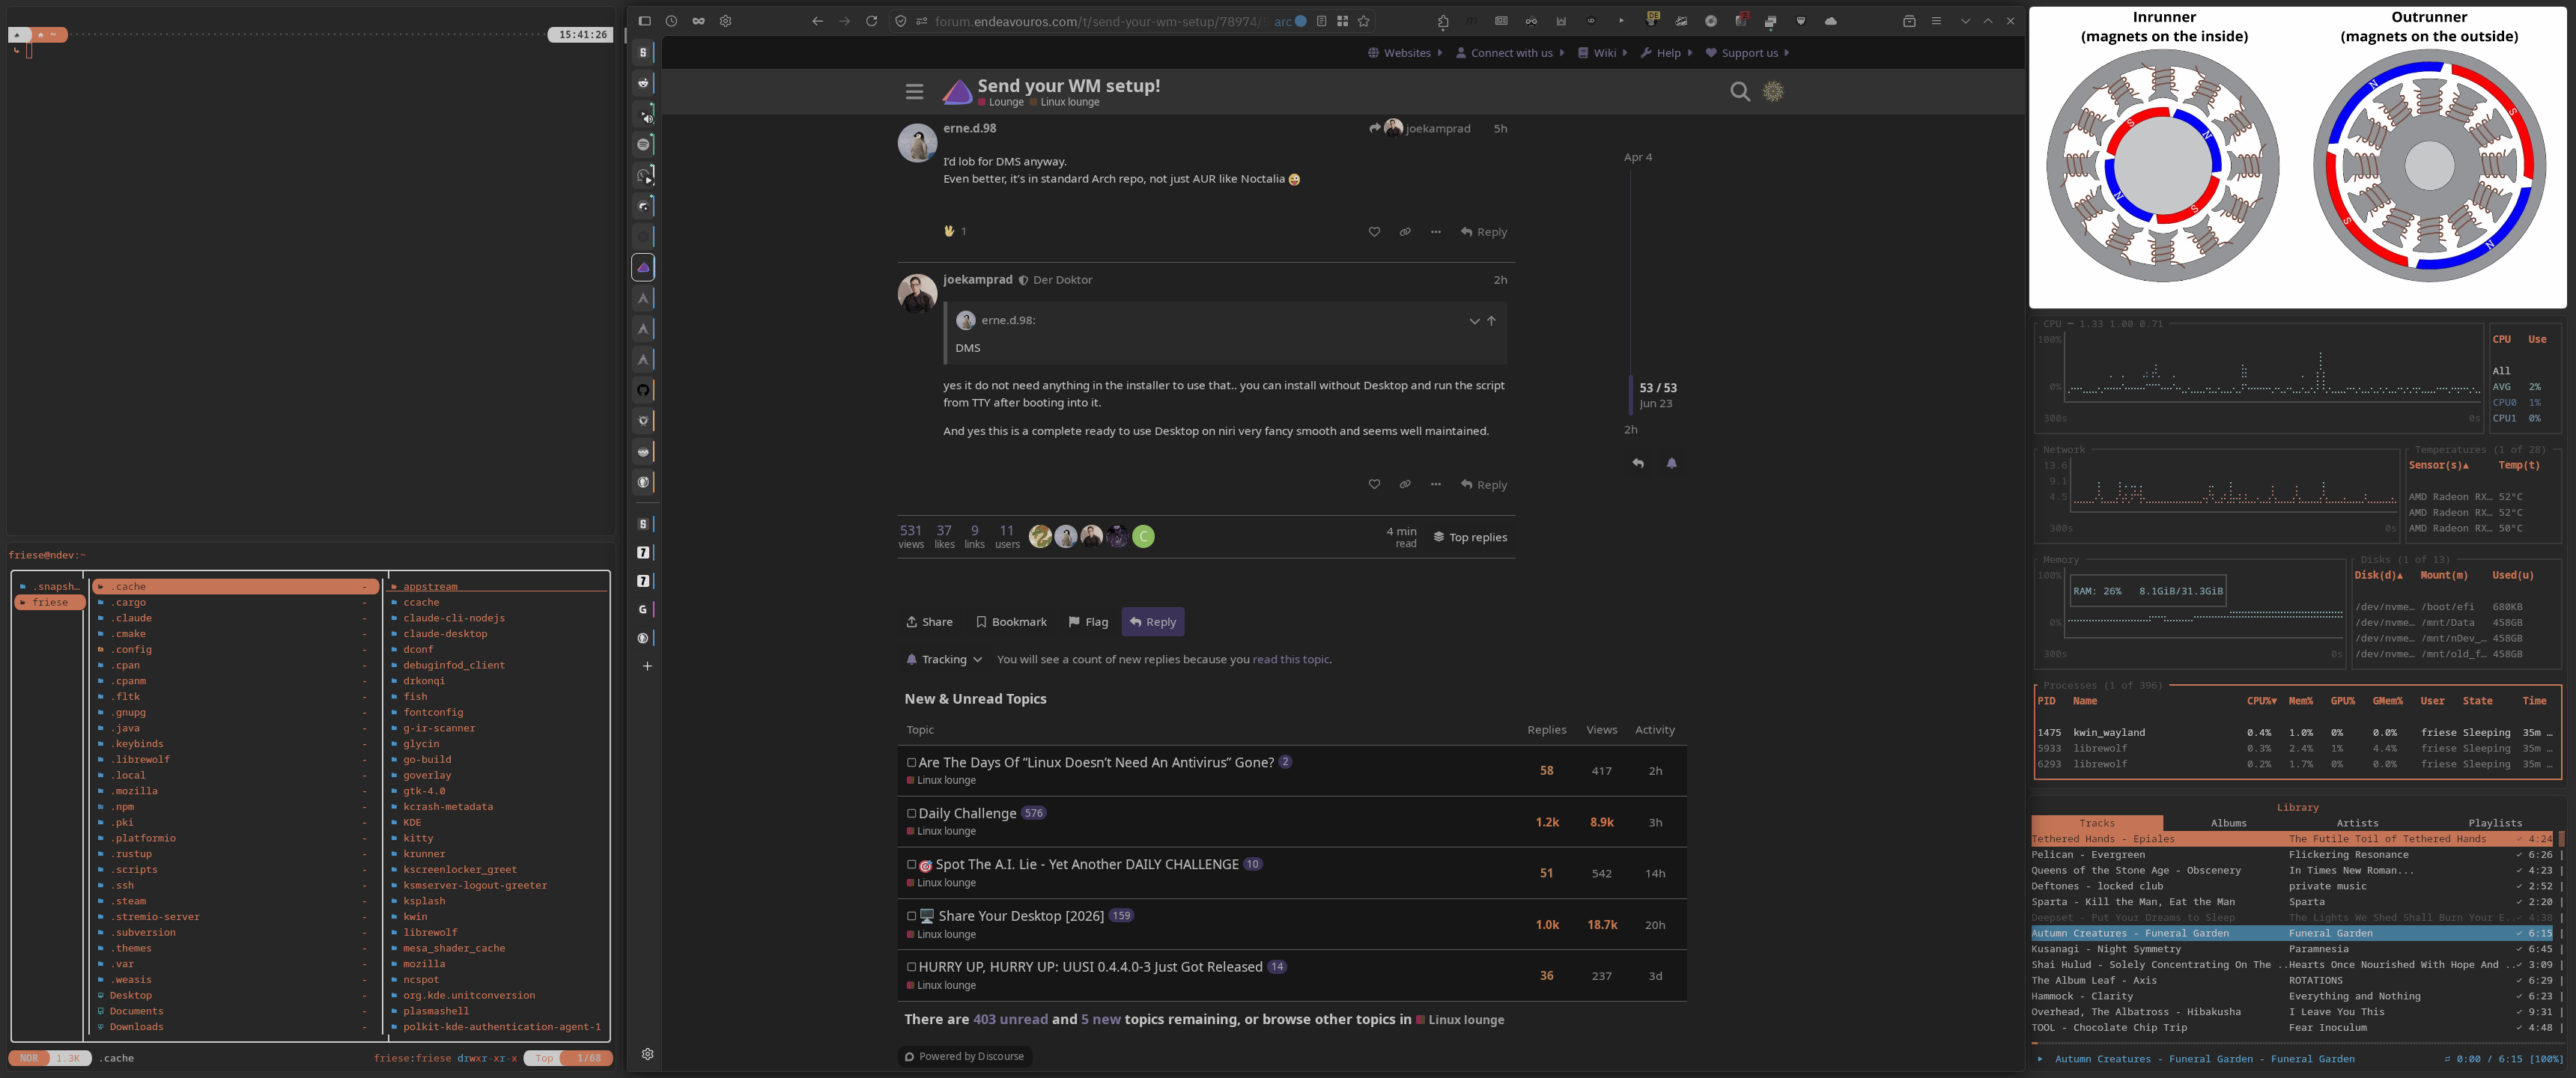Open the .config folder in file manager
This screenshot has width=2576, height=1078.
[235, 650]
